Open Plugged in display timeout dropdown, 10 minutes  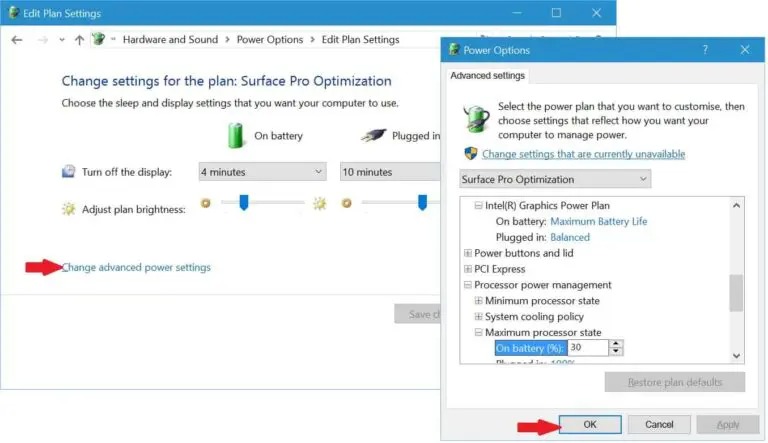pyautogui.click(x=390, y=172)
